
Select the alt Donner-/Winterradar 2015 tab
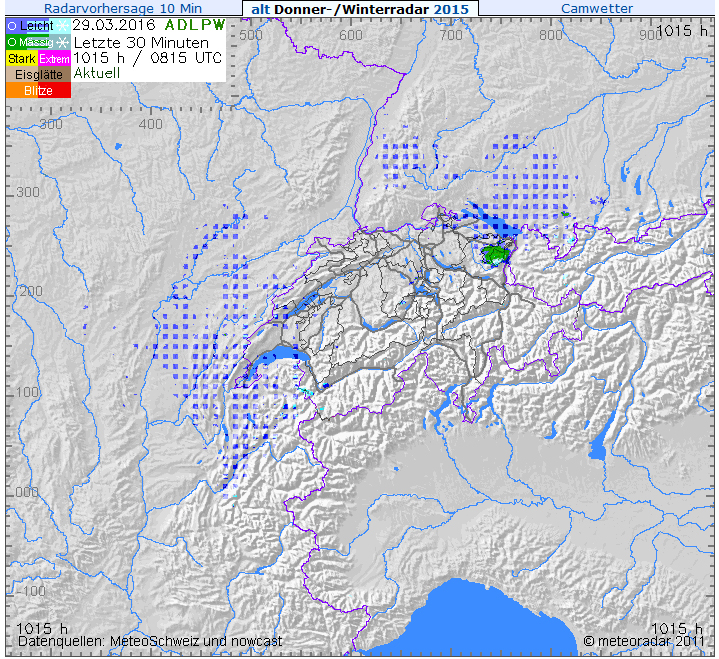(x=360, y=9)
